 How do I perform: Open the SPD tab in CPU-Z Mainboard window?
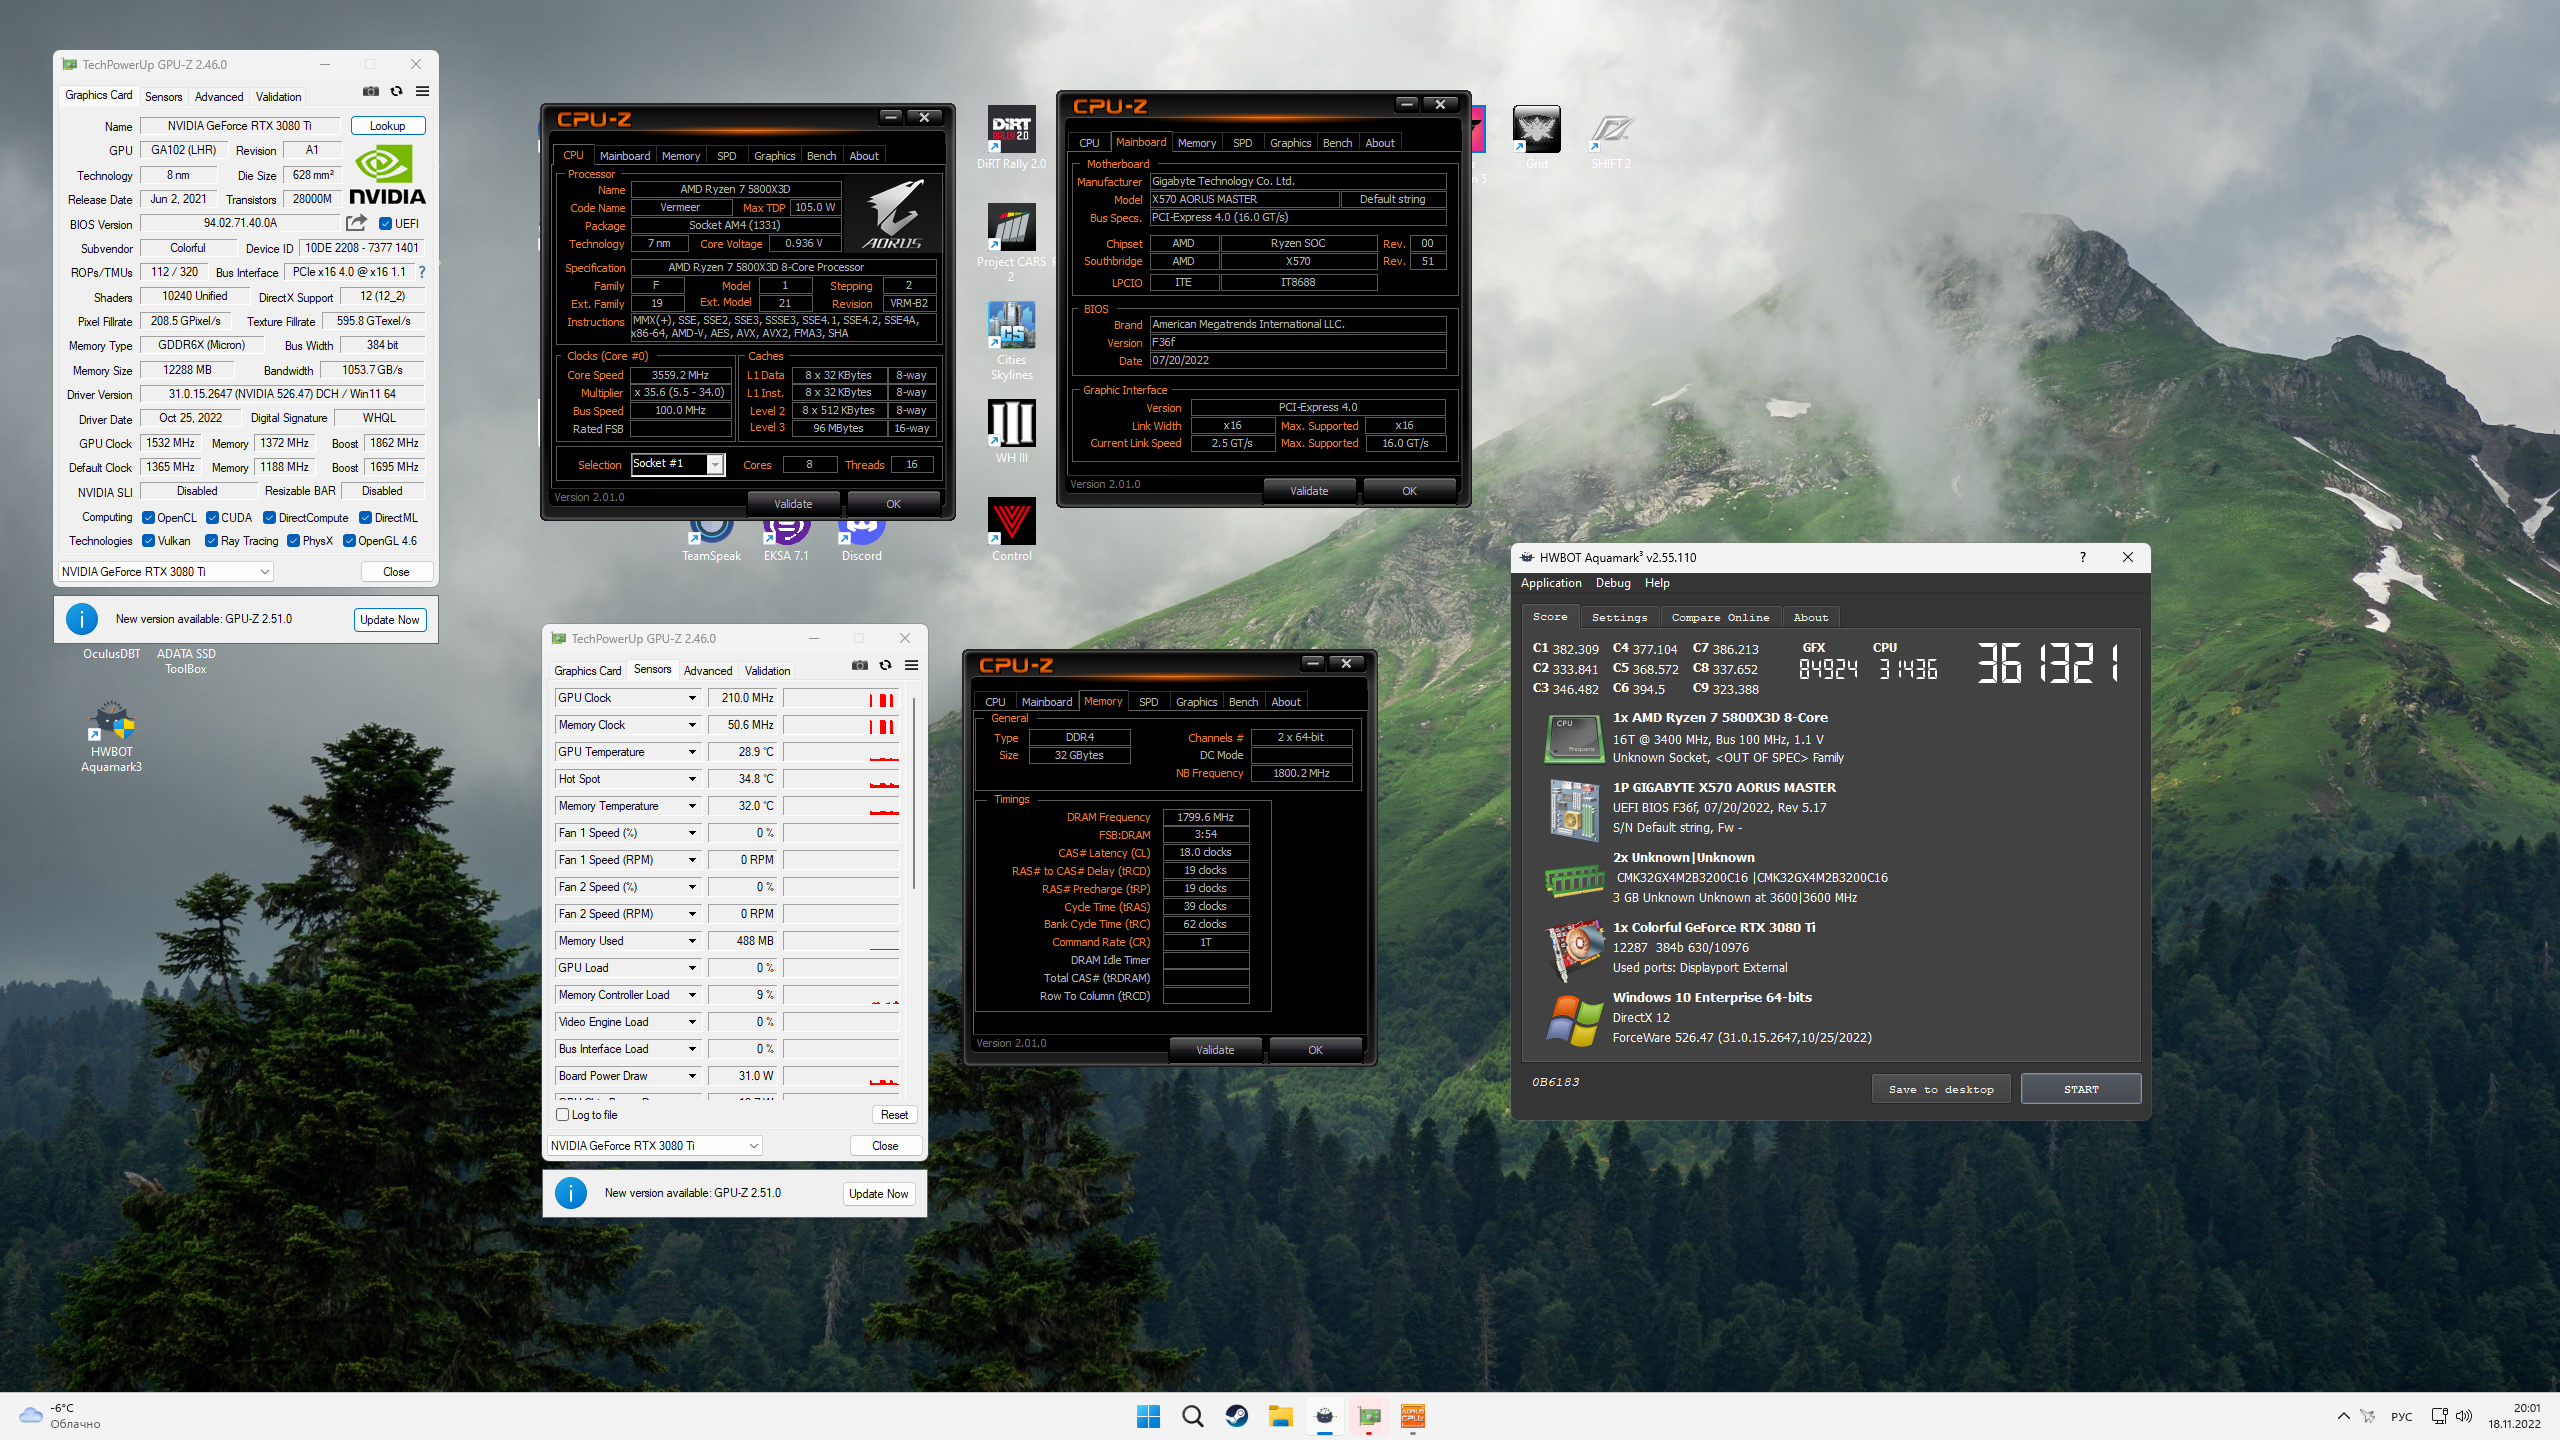tap(1243, 143)
